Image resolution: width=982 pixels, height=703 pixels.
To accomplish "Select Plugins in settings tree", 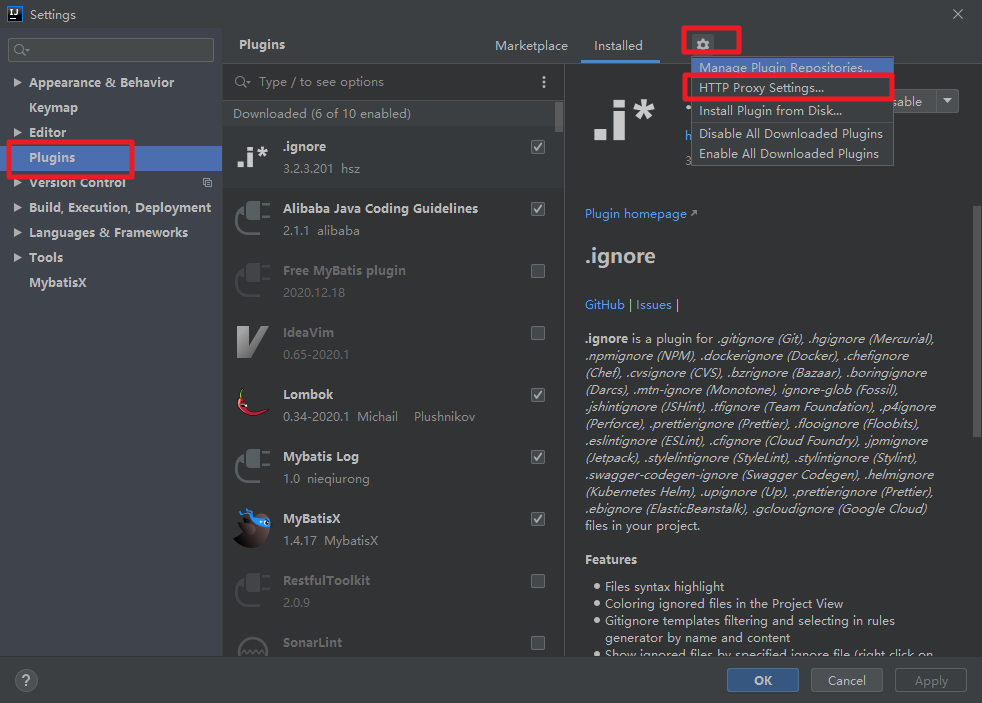I will [x=52, y=158].
